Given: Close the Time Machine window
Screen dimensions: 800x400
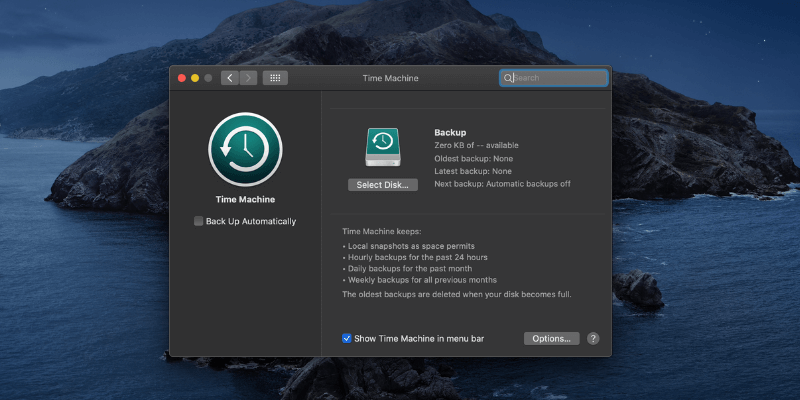Looking at the screenshot, I should click(182, 78).
